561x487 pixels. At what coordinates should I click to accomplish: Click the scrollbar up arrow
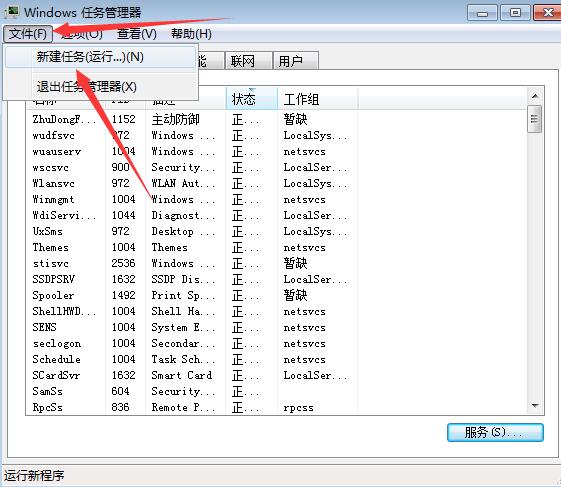pos(535,96)
